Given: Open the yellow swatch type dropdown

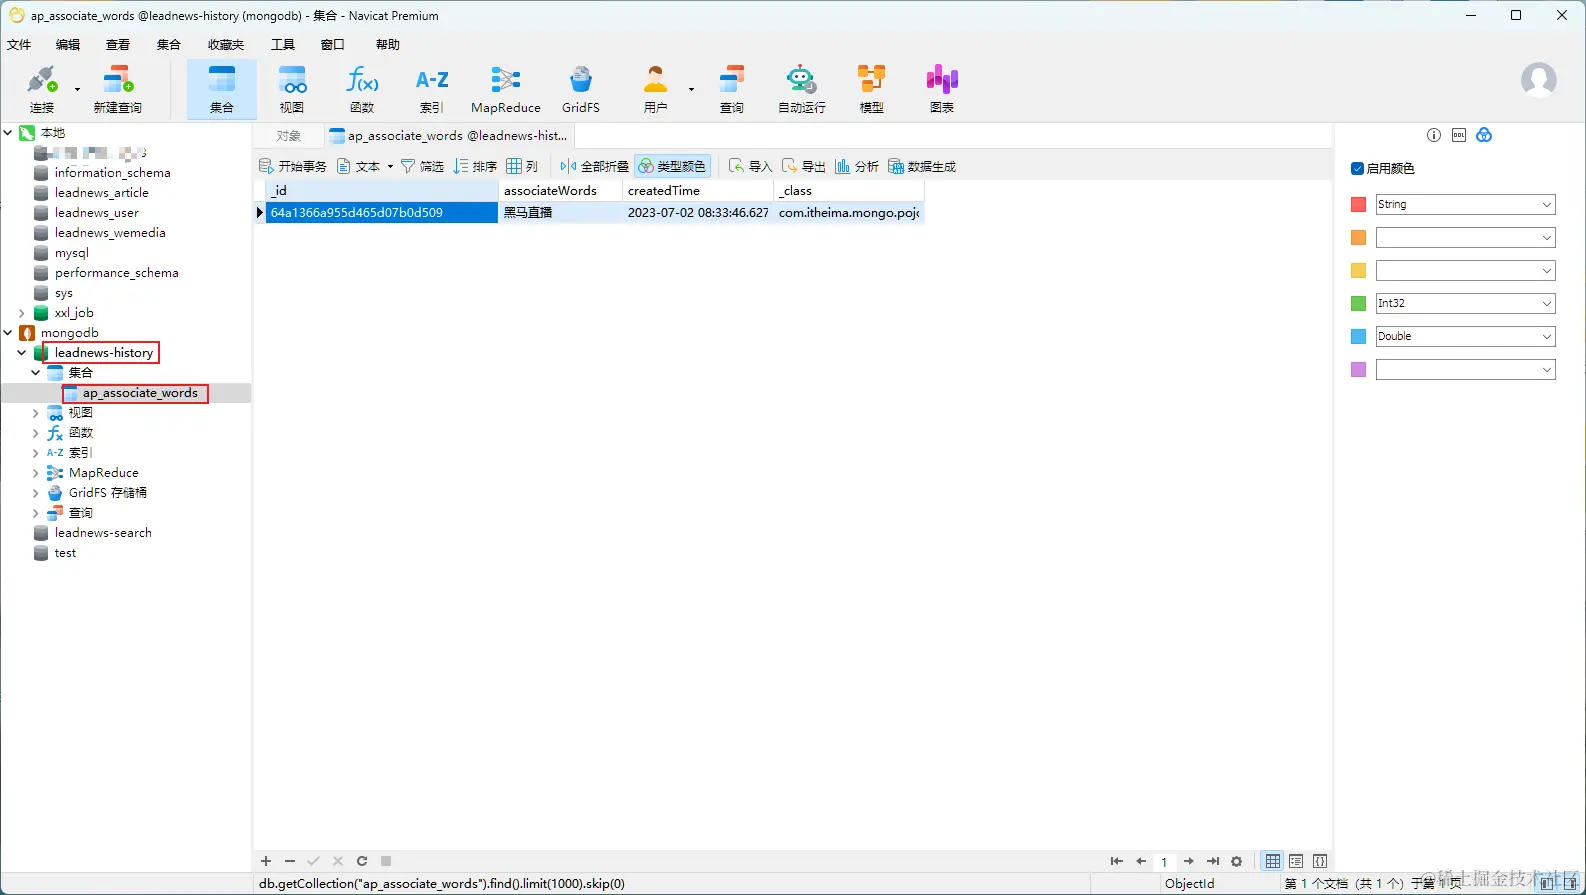Looking at the screenshot, I should tap(1465, 270).
